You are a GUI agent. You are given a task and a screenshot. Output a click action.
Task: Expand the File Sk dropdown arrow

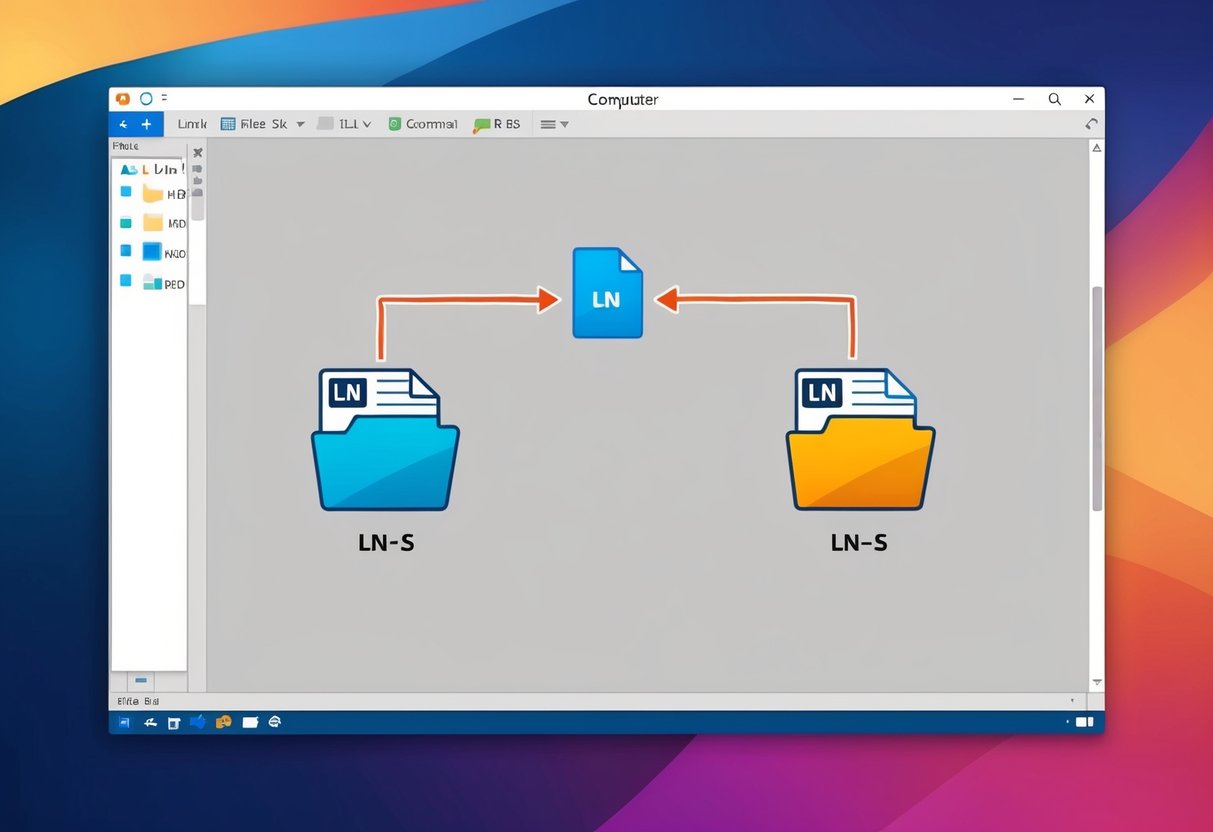point(300,125)
